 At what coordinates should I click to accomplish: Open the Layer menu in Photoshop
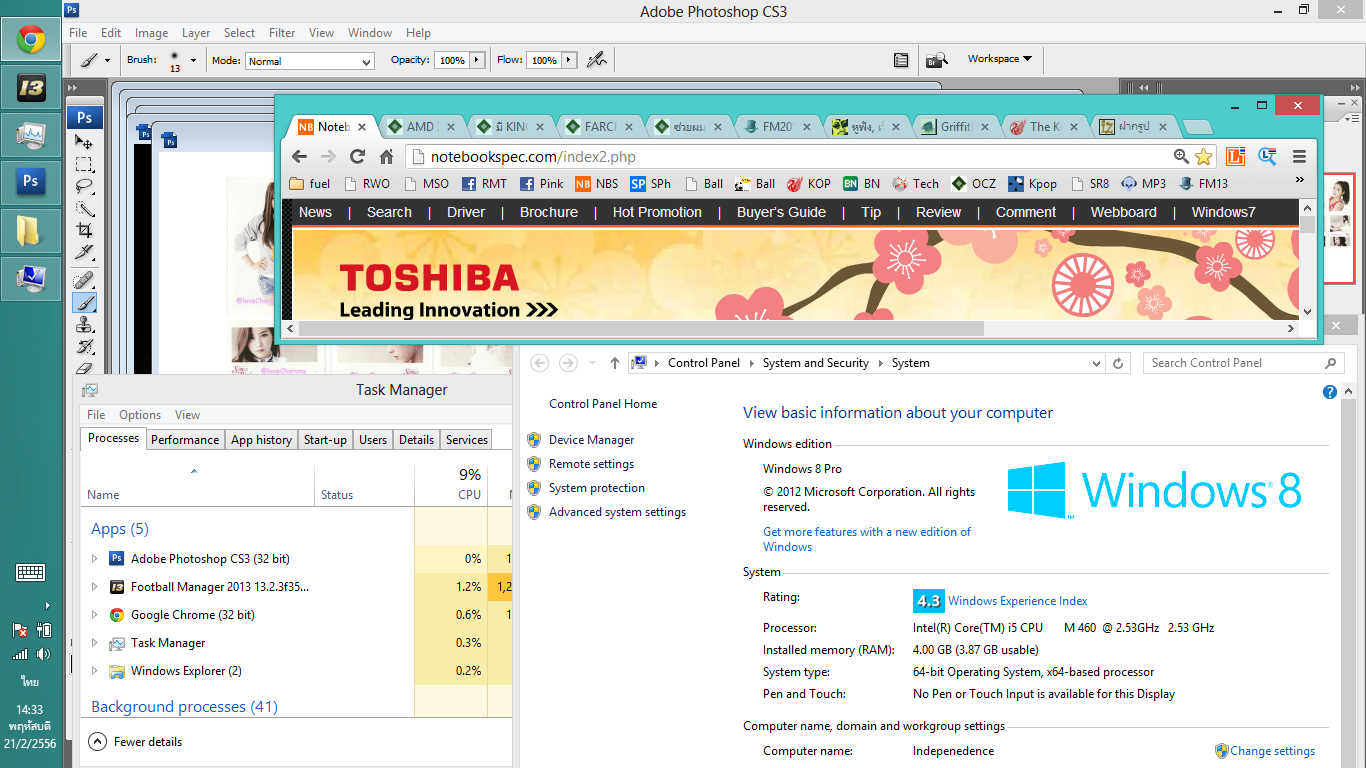[196, 33]
